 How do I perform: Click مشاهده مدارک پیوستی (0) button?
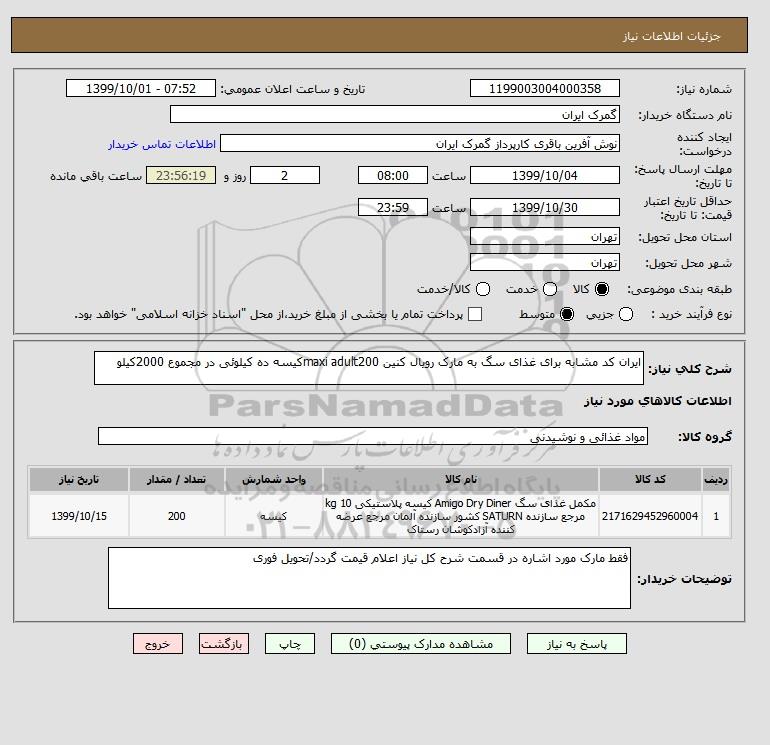[x=421, y=644]
